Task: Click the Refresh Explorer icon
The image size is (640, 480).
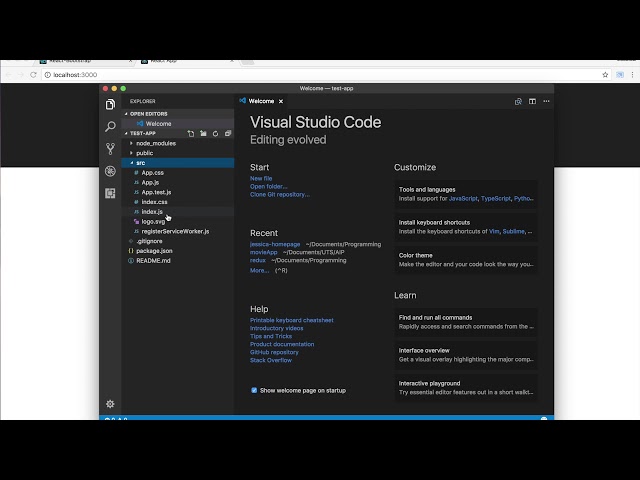Action: (x=216, y=133)
